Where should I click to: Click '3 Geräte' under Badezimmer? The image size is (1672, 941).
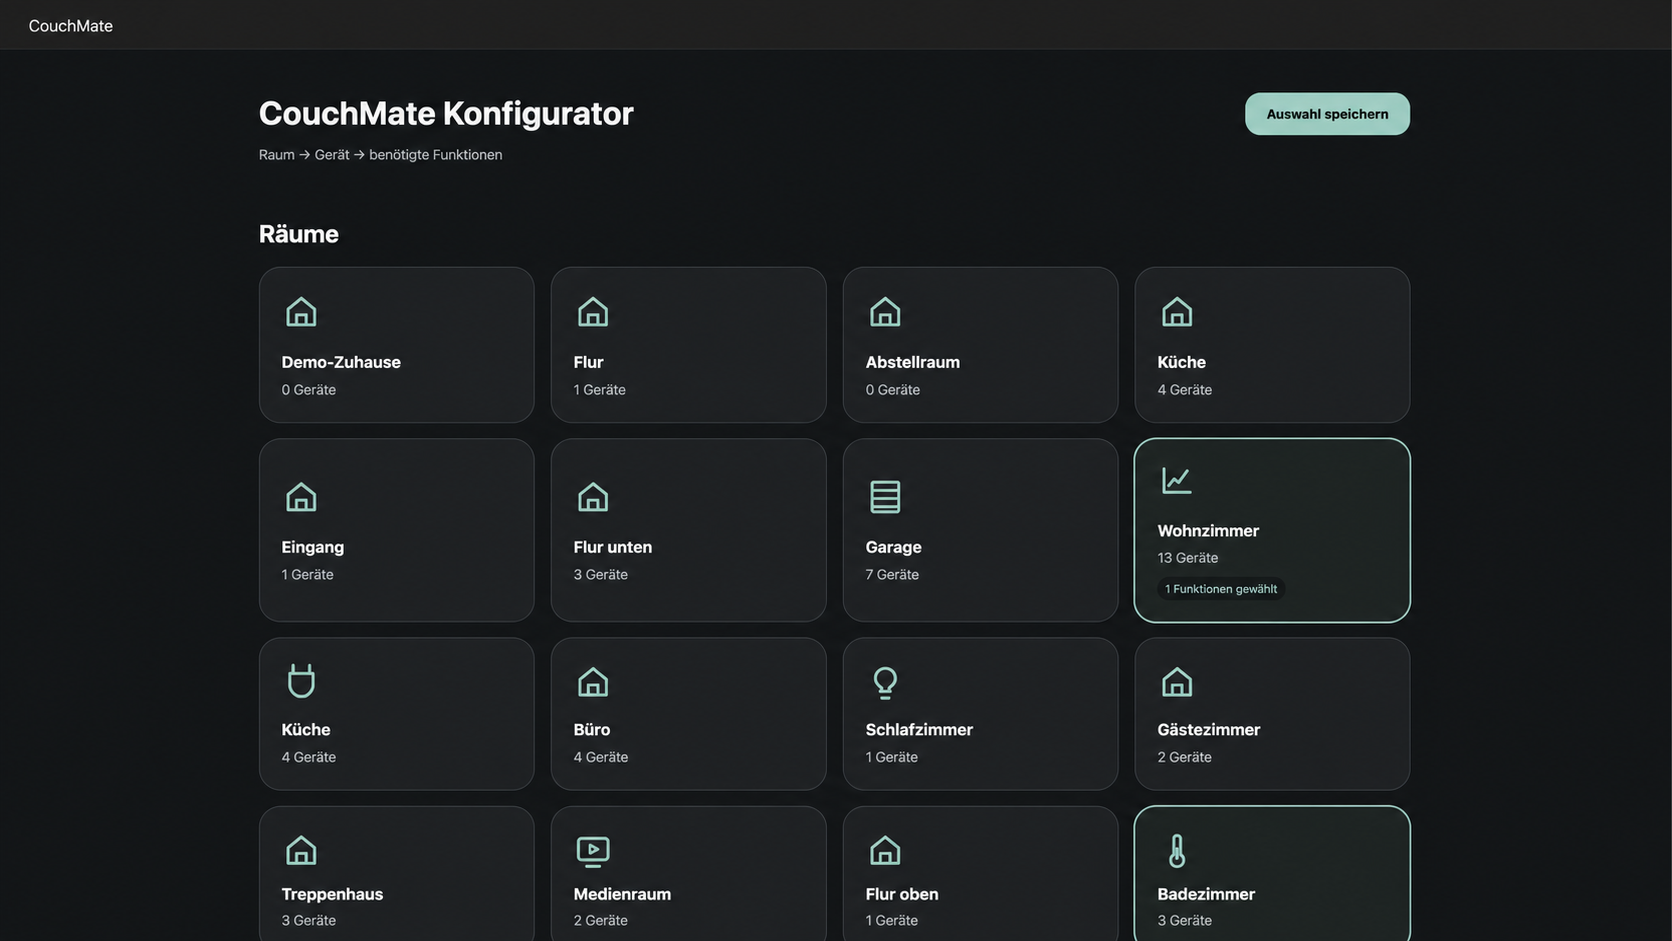(x=1185, y=921)
